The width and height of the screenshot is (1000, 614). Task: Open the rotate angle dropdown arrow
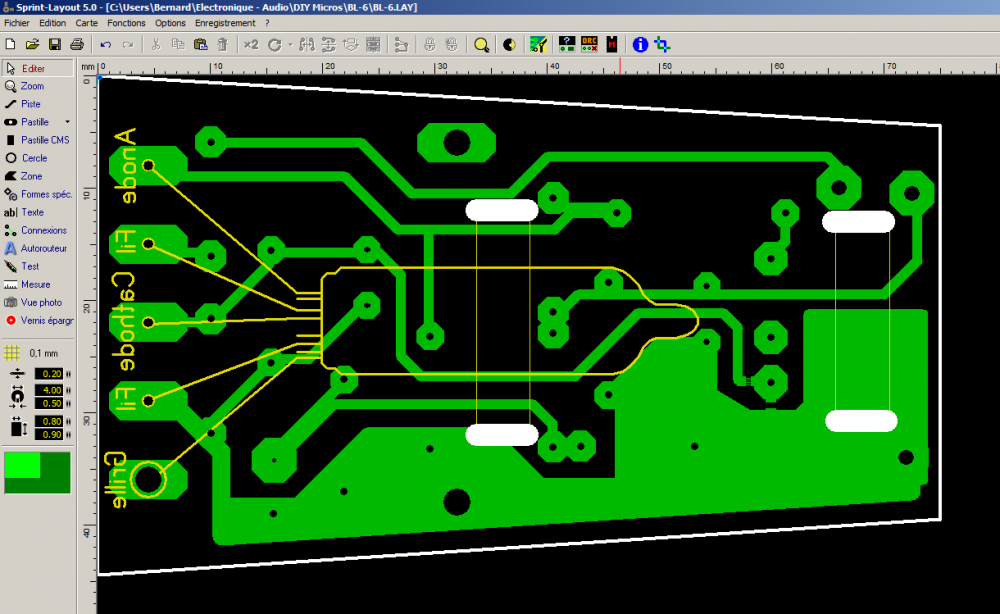[290, 44]
